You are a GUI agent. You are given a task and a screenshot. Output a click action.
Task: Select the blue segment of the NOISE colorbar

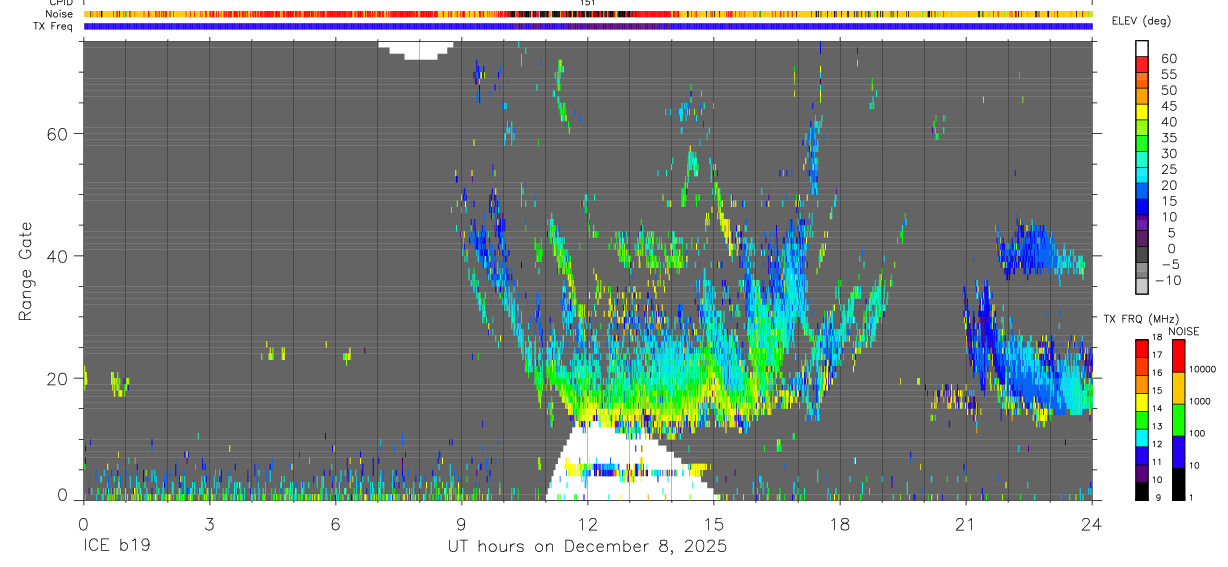(x=1178, y=451)
